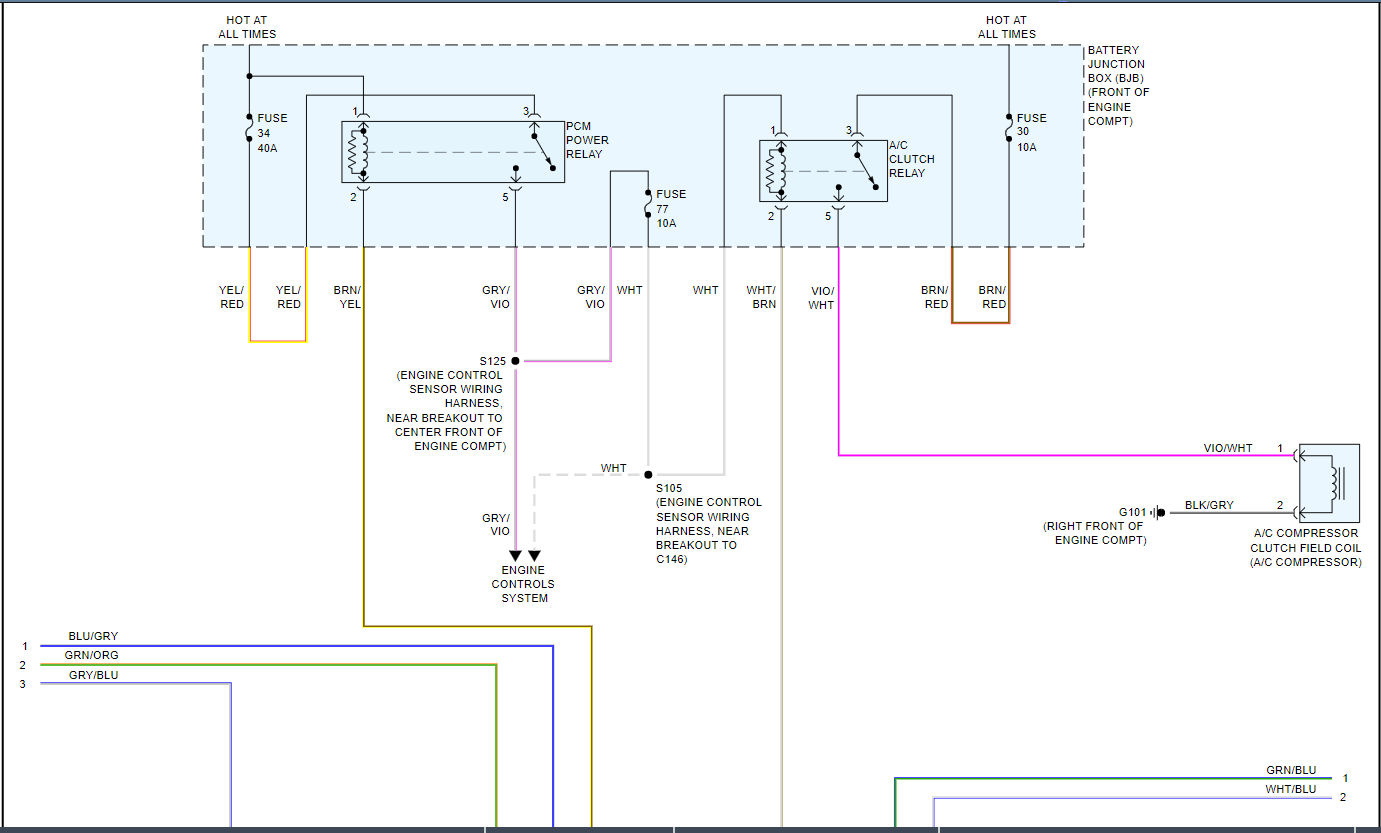The width and height of the screenshot is (1381, 833).
Task: Click the A/C Clutch Relay symbol
Action: coord(823,171)
